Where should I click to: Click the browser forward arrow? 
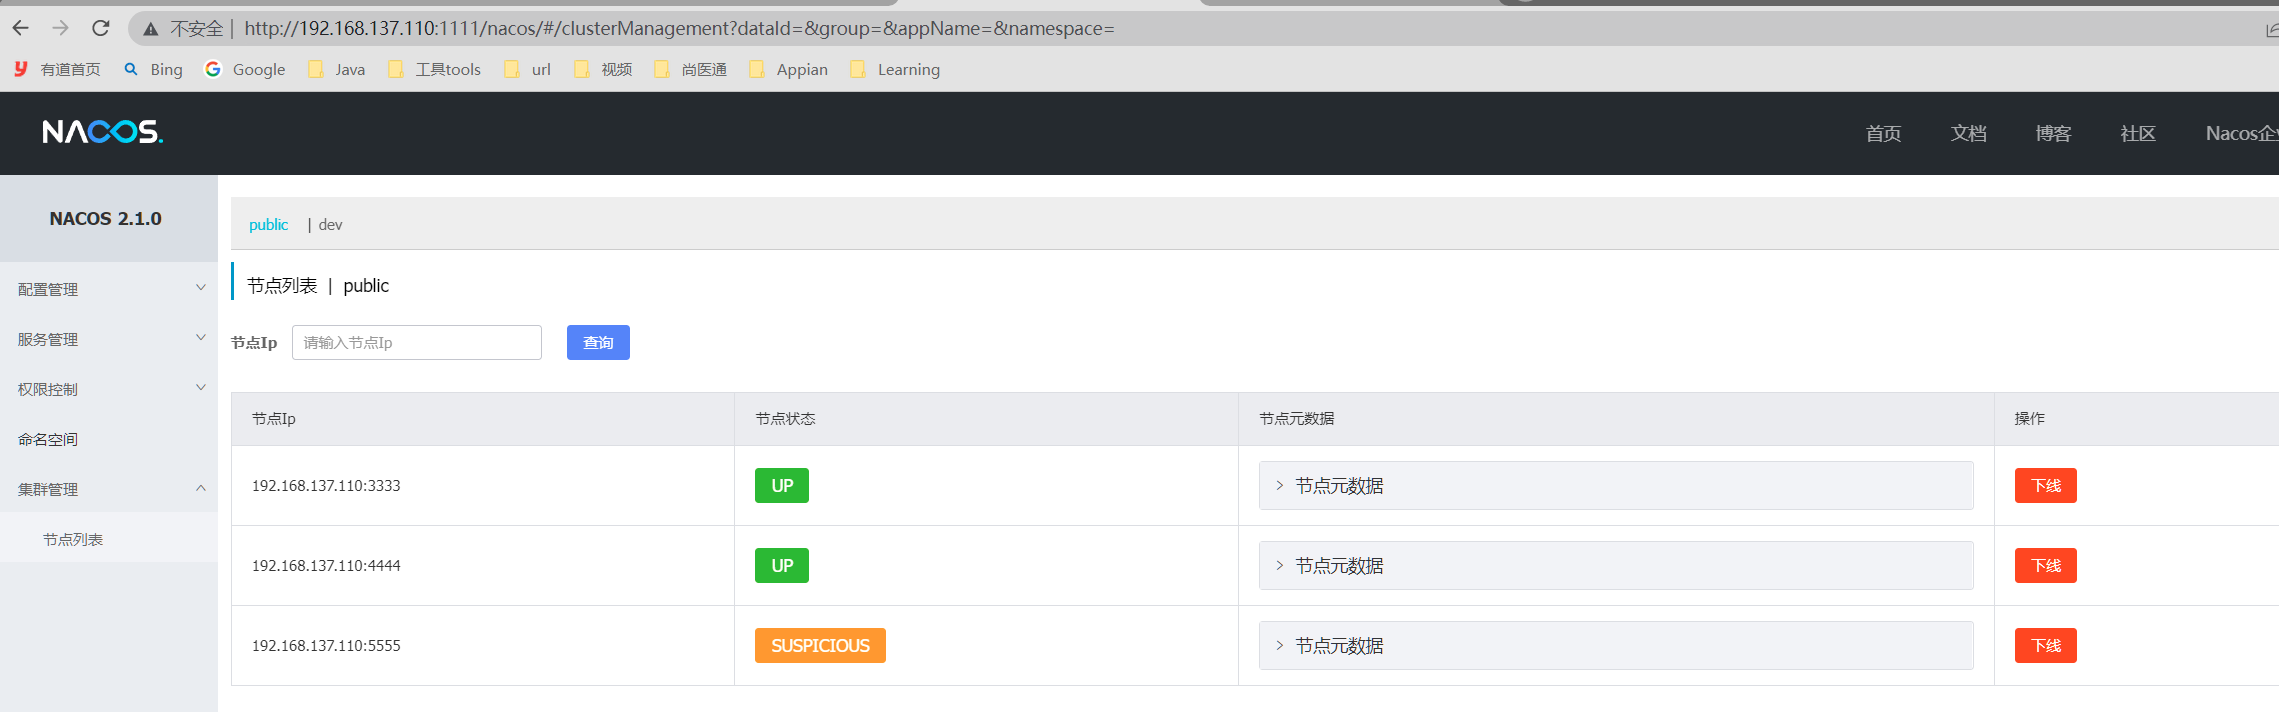point(61,28)
